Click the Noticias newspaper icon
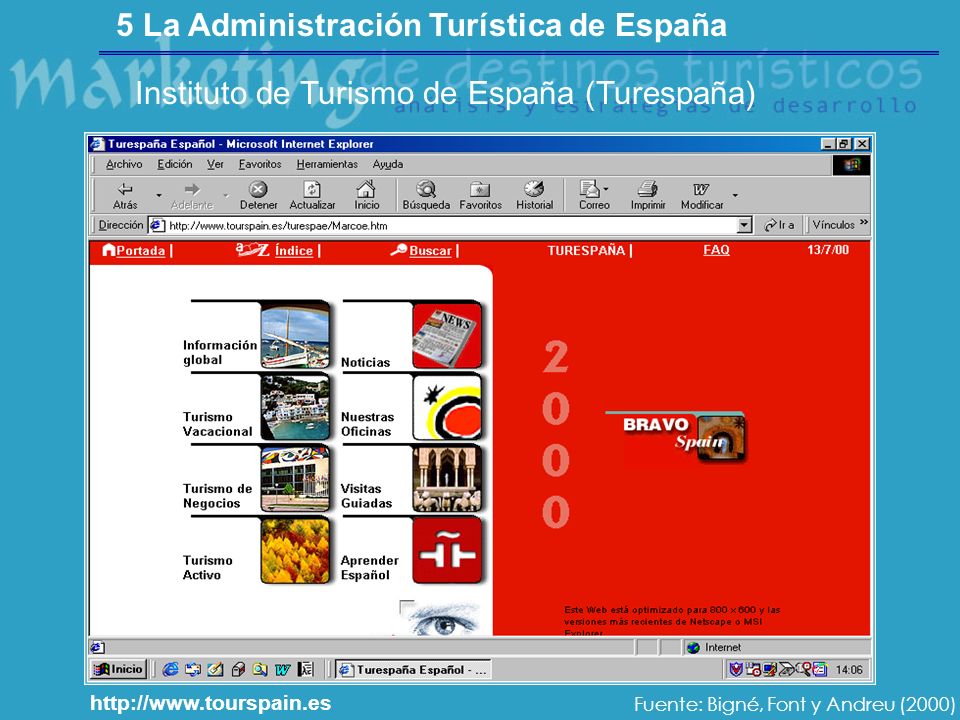Viewport: 960px width, 720px height. pos(447,336)
